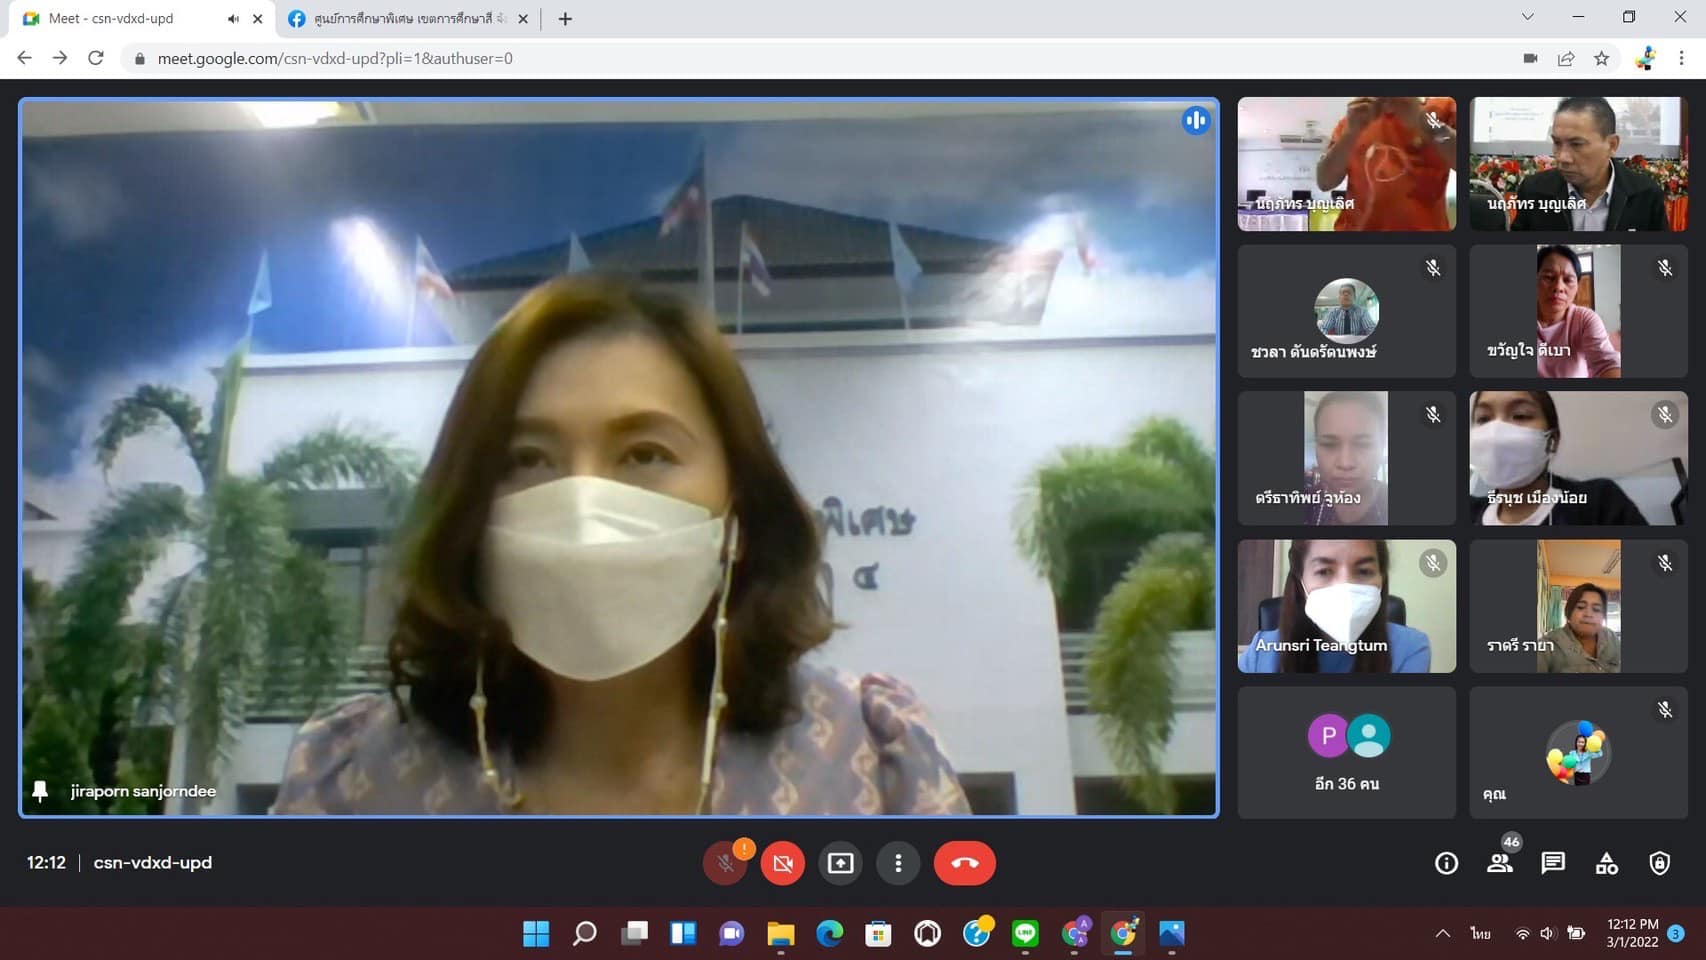
Task: Open LINE app from taskbar
Action: point(1025,933)
